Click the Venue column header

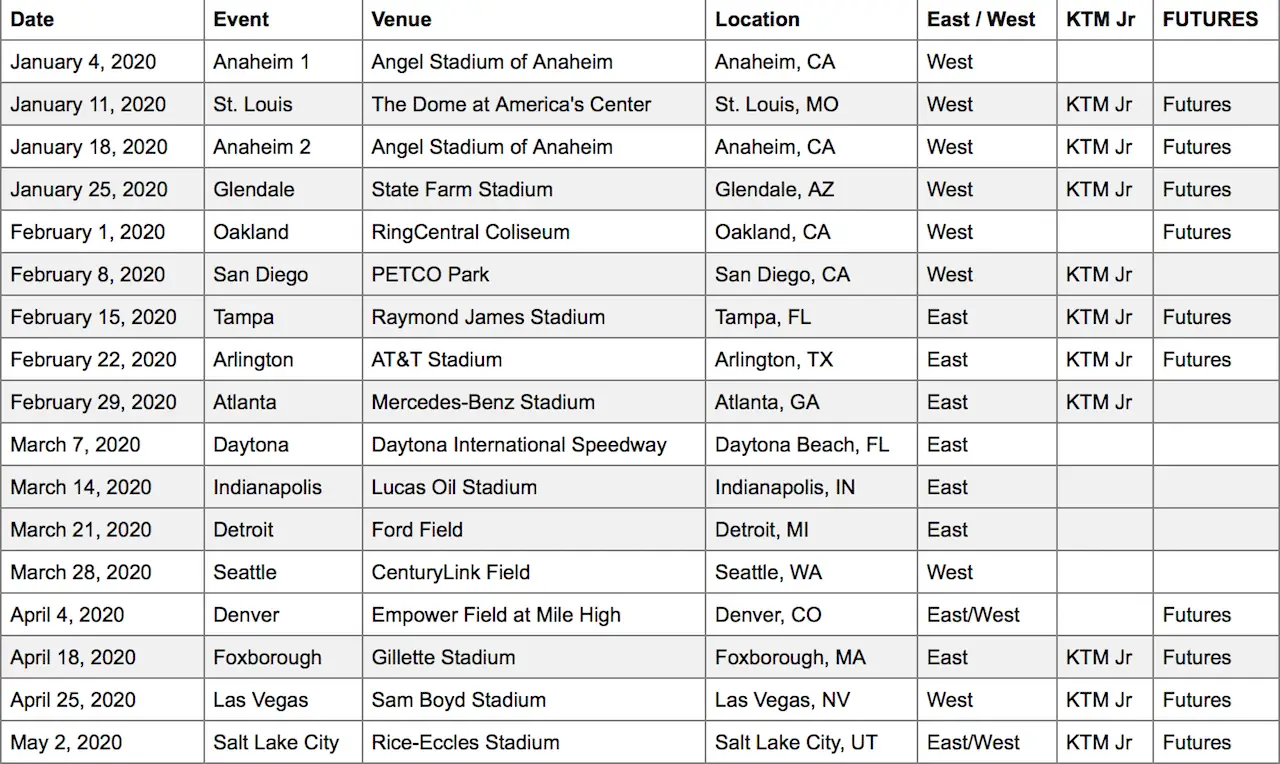(534, 19)
